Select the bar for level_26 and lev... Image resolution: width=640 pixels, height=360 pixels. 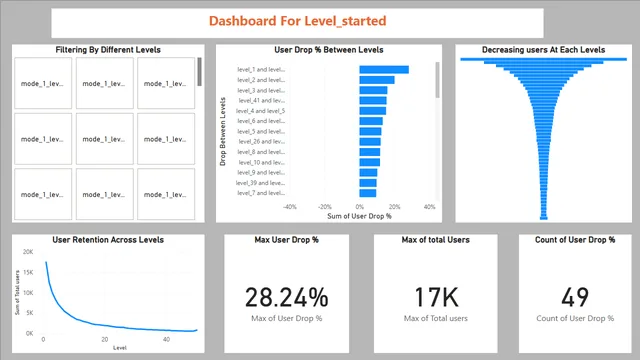tap(370, 142)
